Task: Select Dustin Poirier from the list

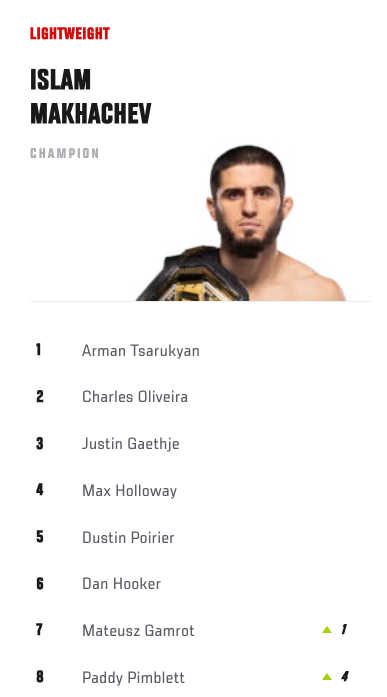Action: tap(128, 537)
